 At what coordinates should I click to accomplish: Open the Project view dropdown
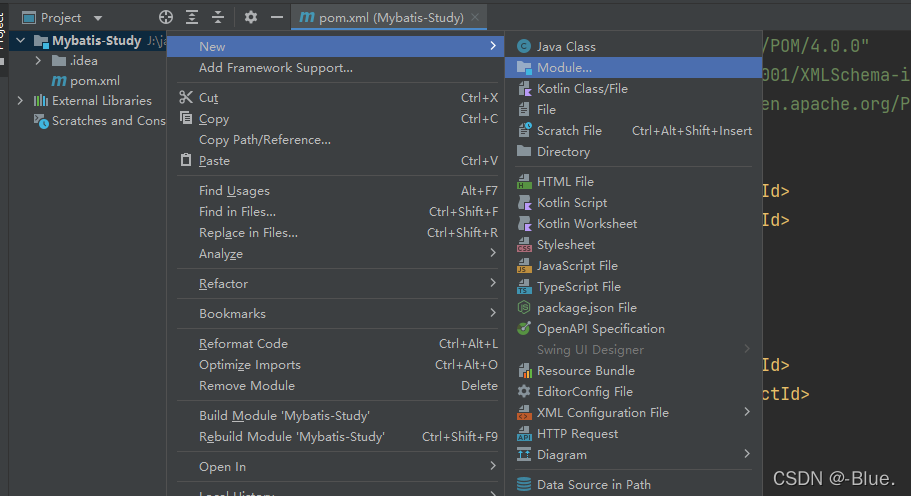pos(98,18)
